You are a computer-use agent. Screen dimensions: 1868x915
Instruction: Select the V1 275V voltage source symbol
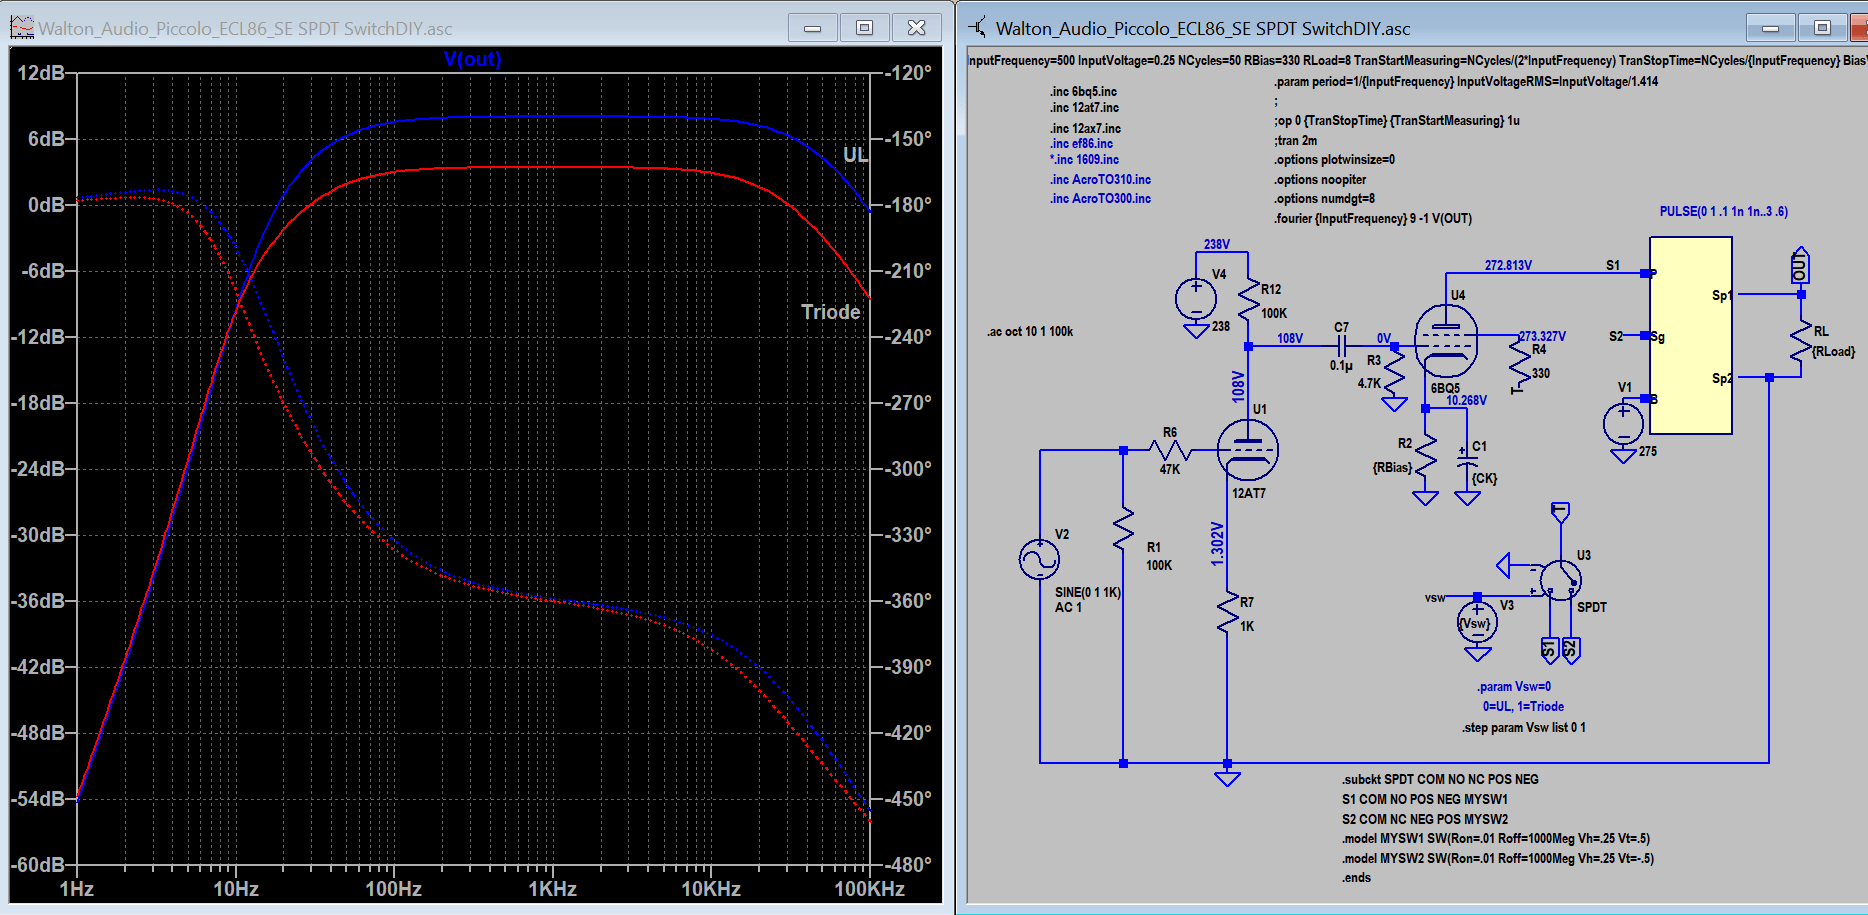click(1623, 424)
